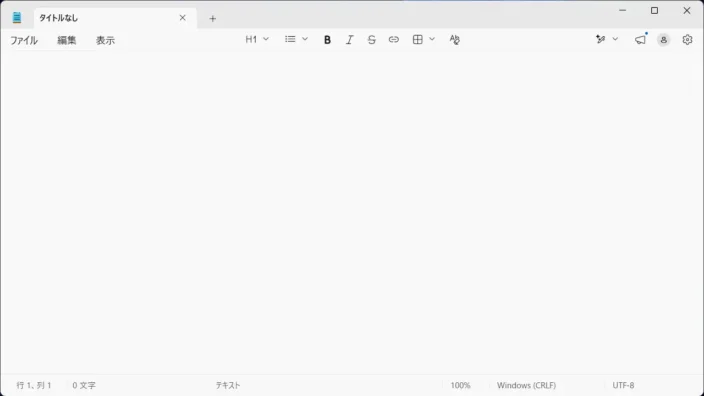This screenshot has width=704, height=396.
Task: Open the 編集 menu
Action: coord(66,40)
